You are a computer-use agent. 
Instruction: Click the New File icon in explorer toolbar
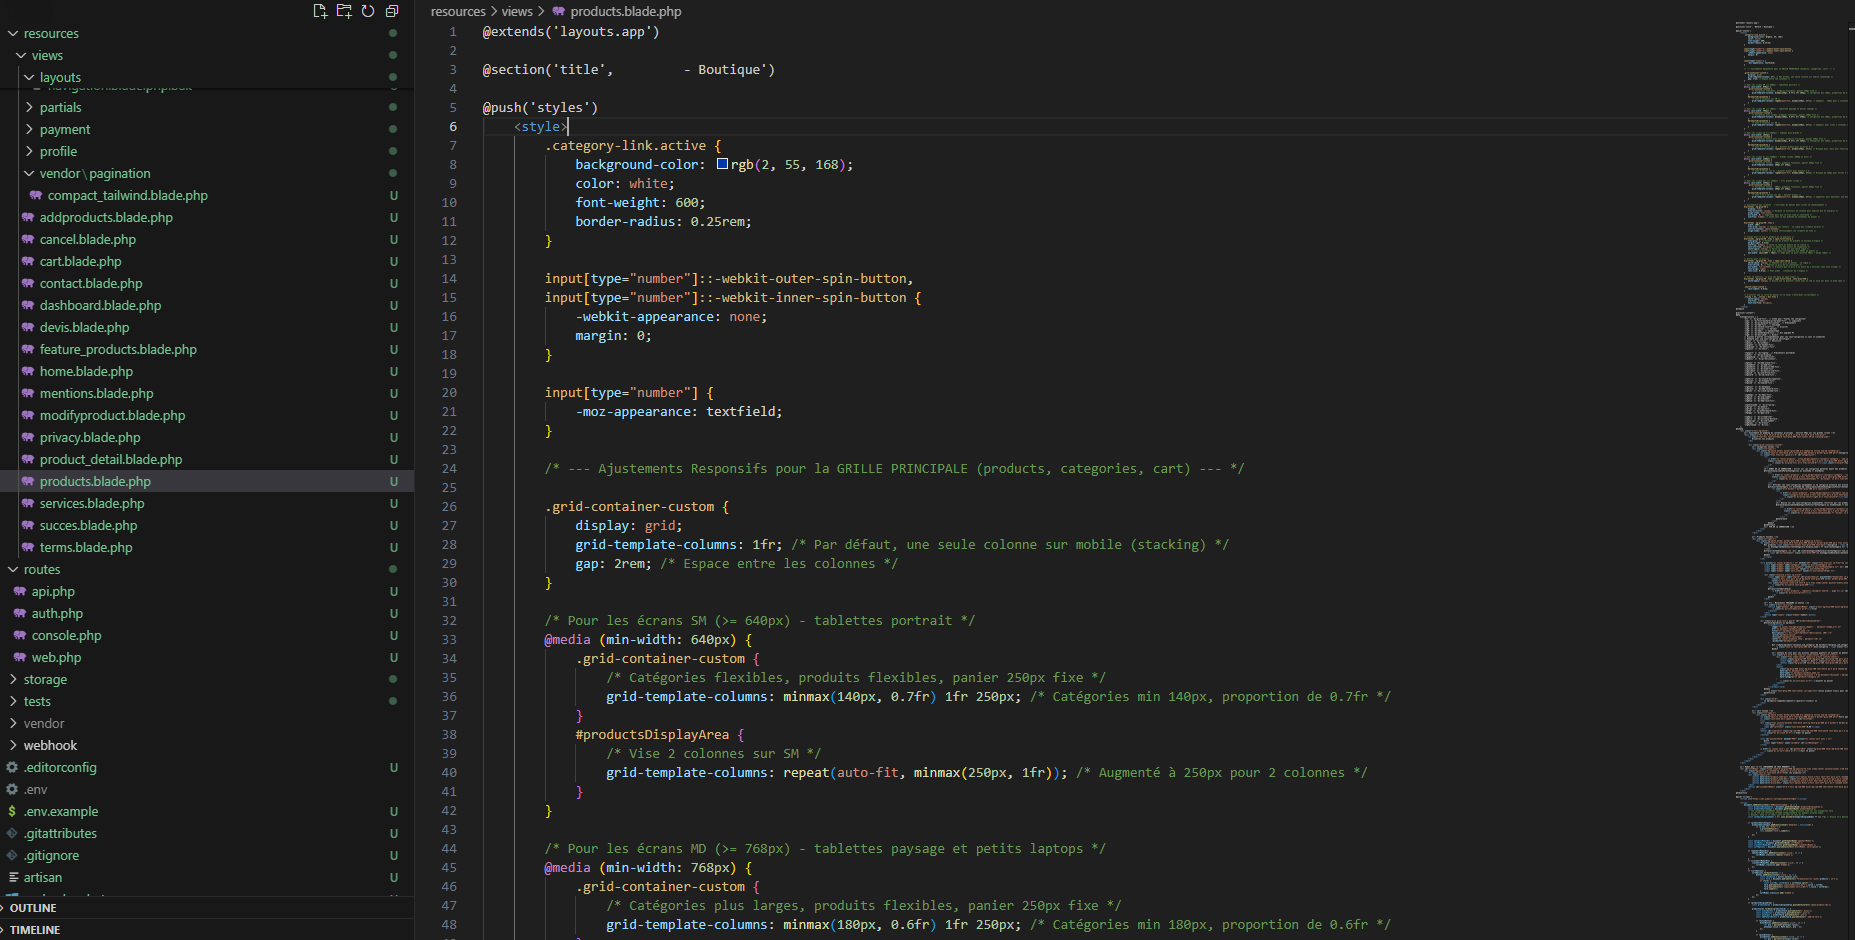(x=320, y=11)
